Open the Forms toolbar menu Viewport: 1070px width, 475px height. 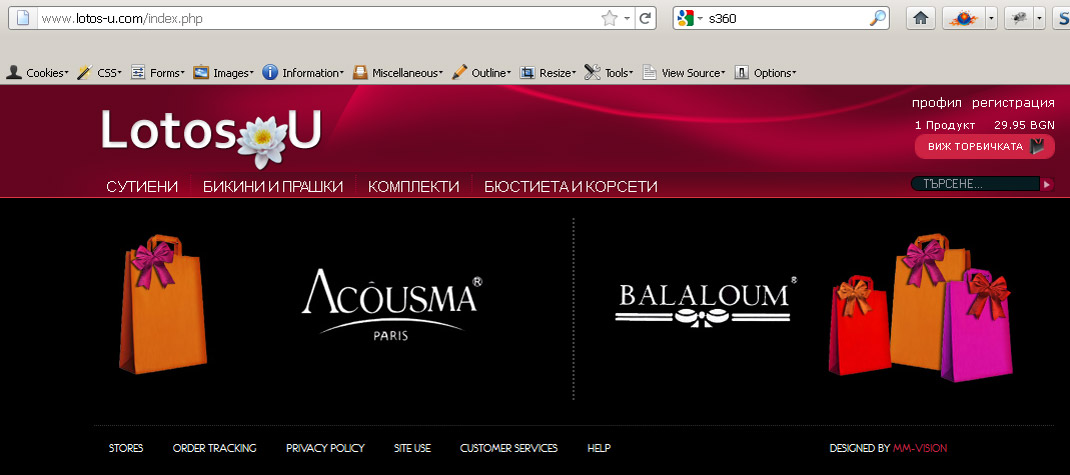click(158, 72)
